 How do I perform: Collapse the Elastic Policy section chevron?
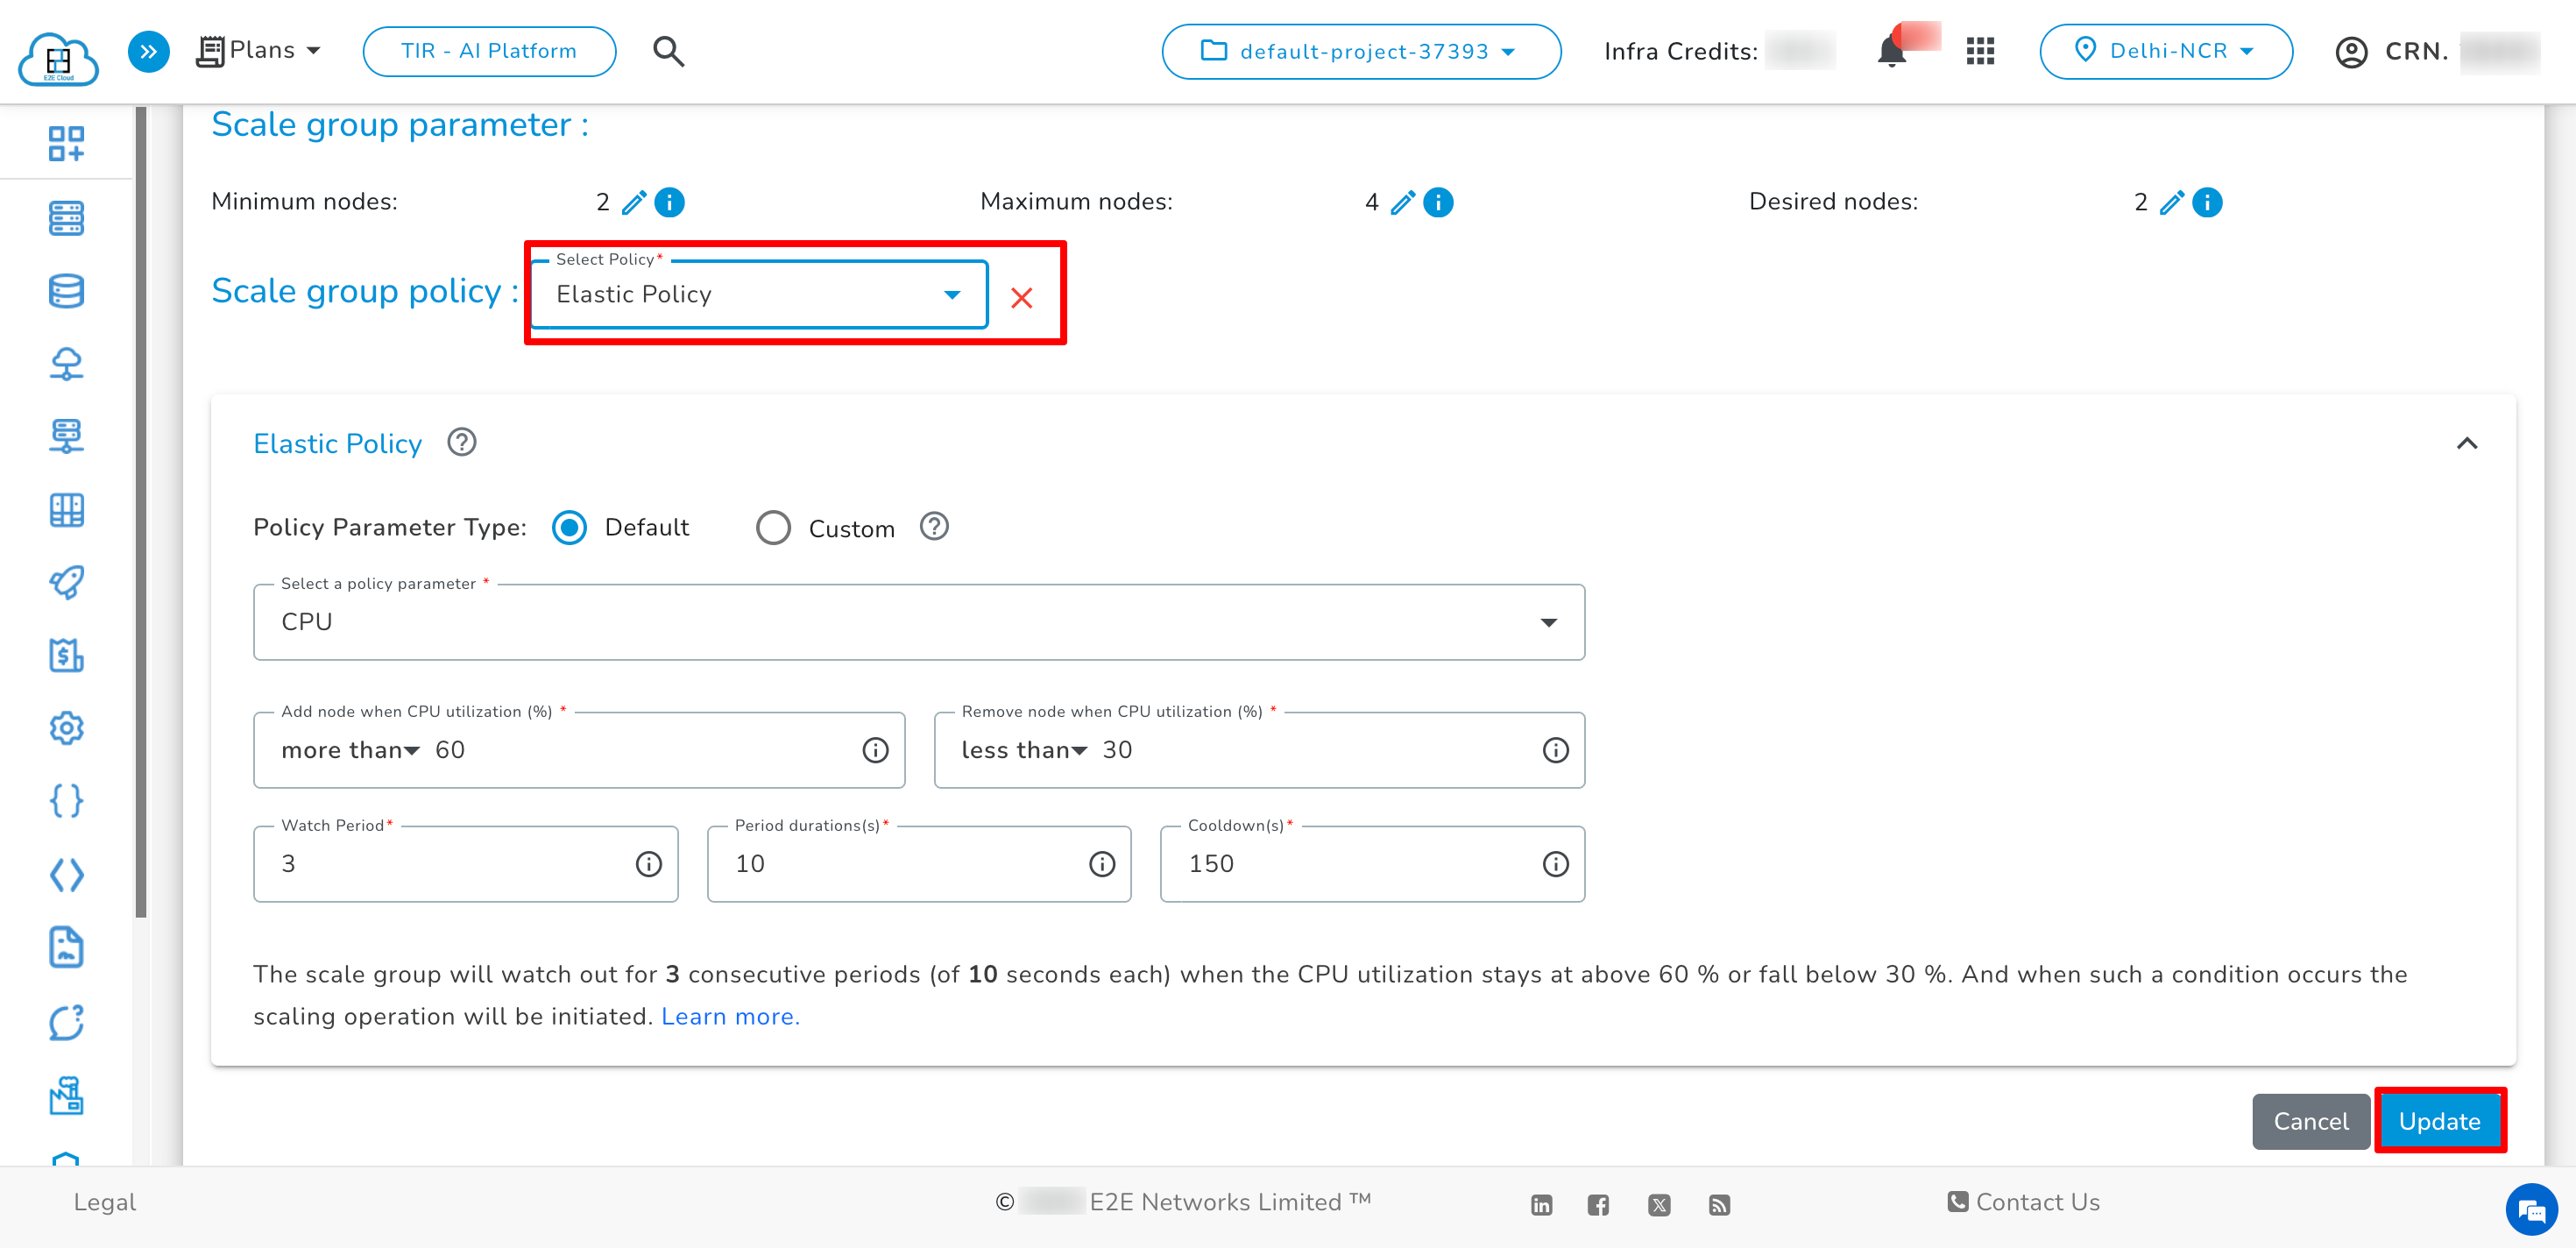(x=2467, y=443)
